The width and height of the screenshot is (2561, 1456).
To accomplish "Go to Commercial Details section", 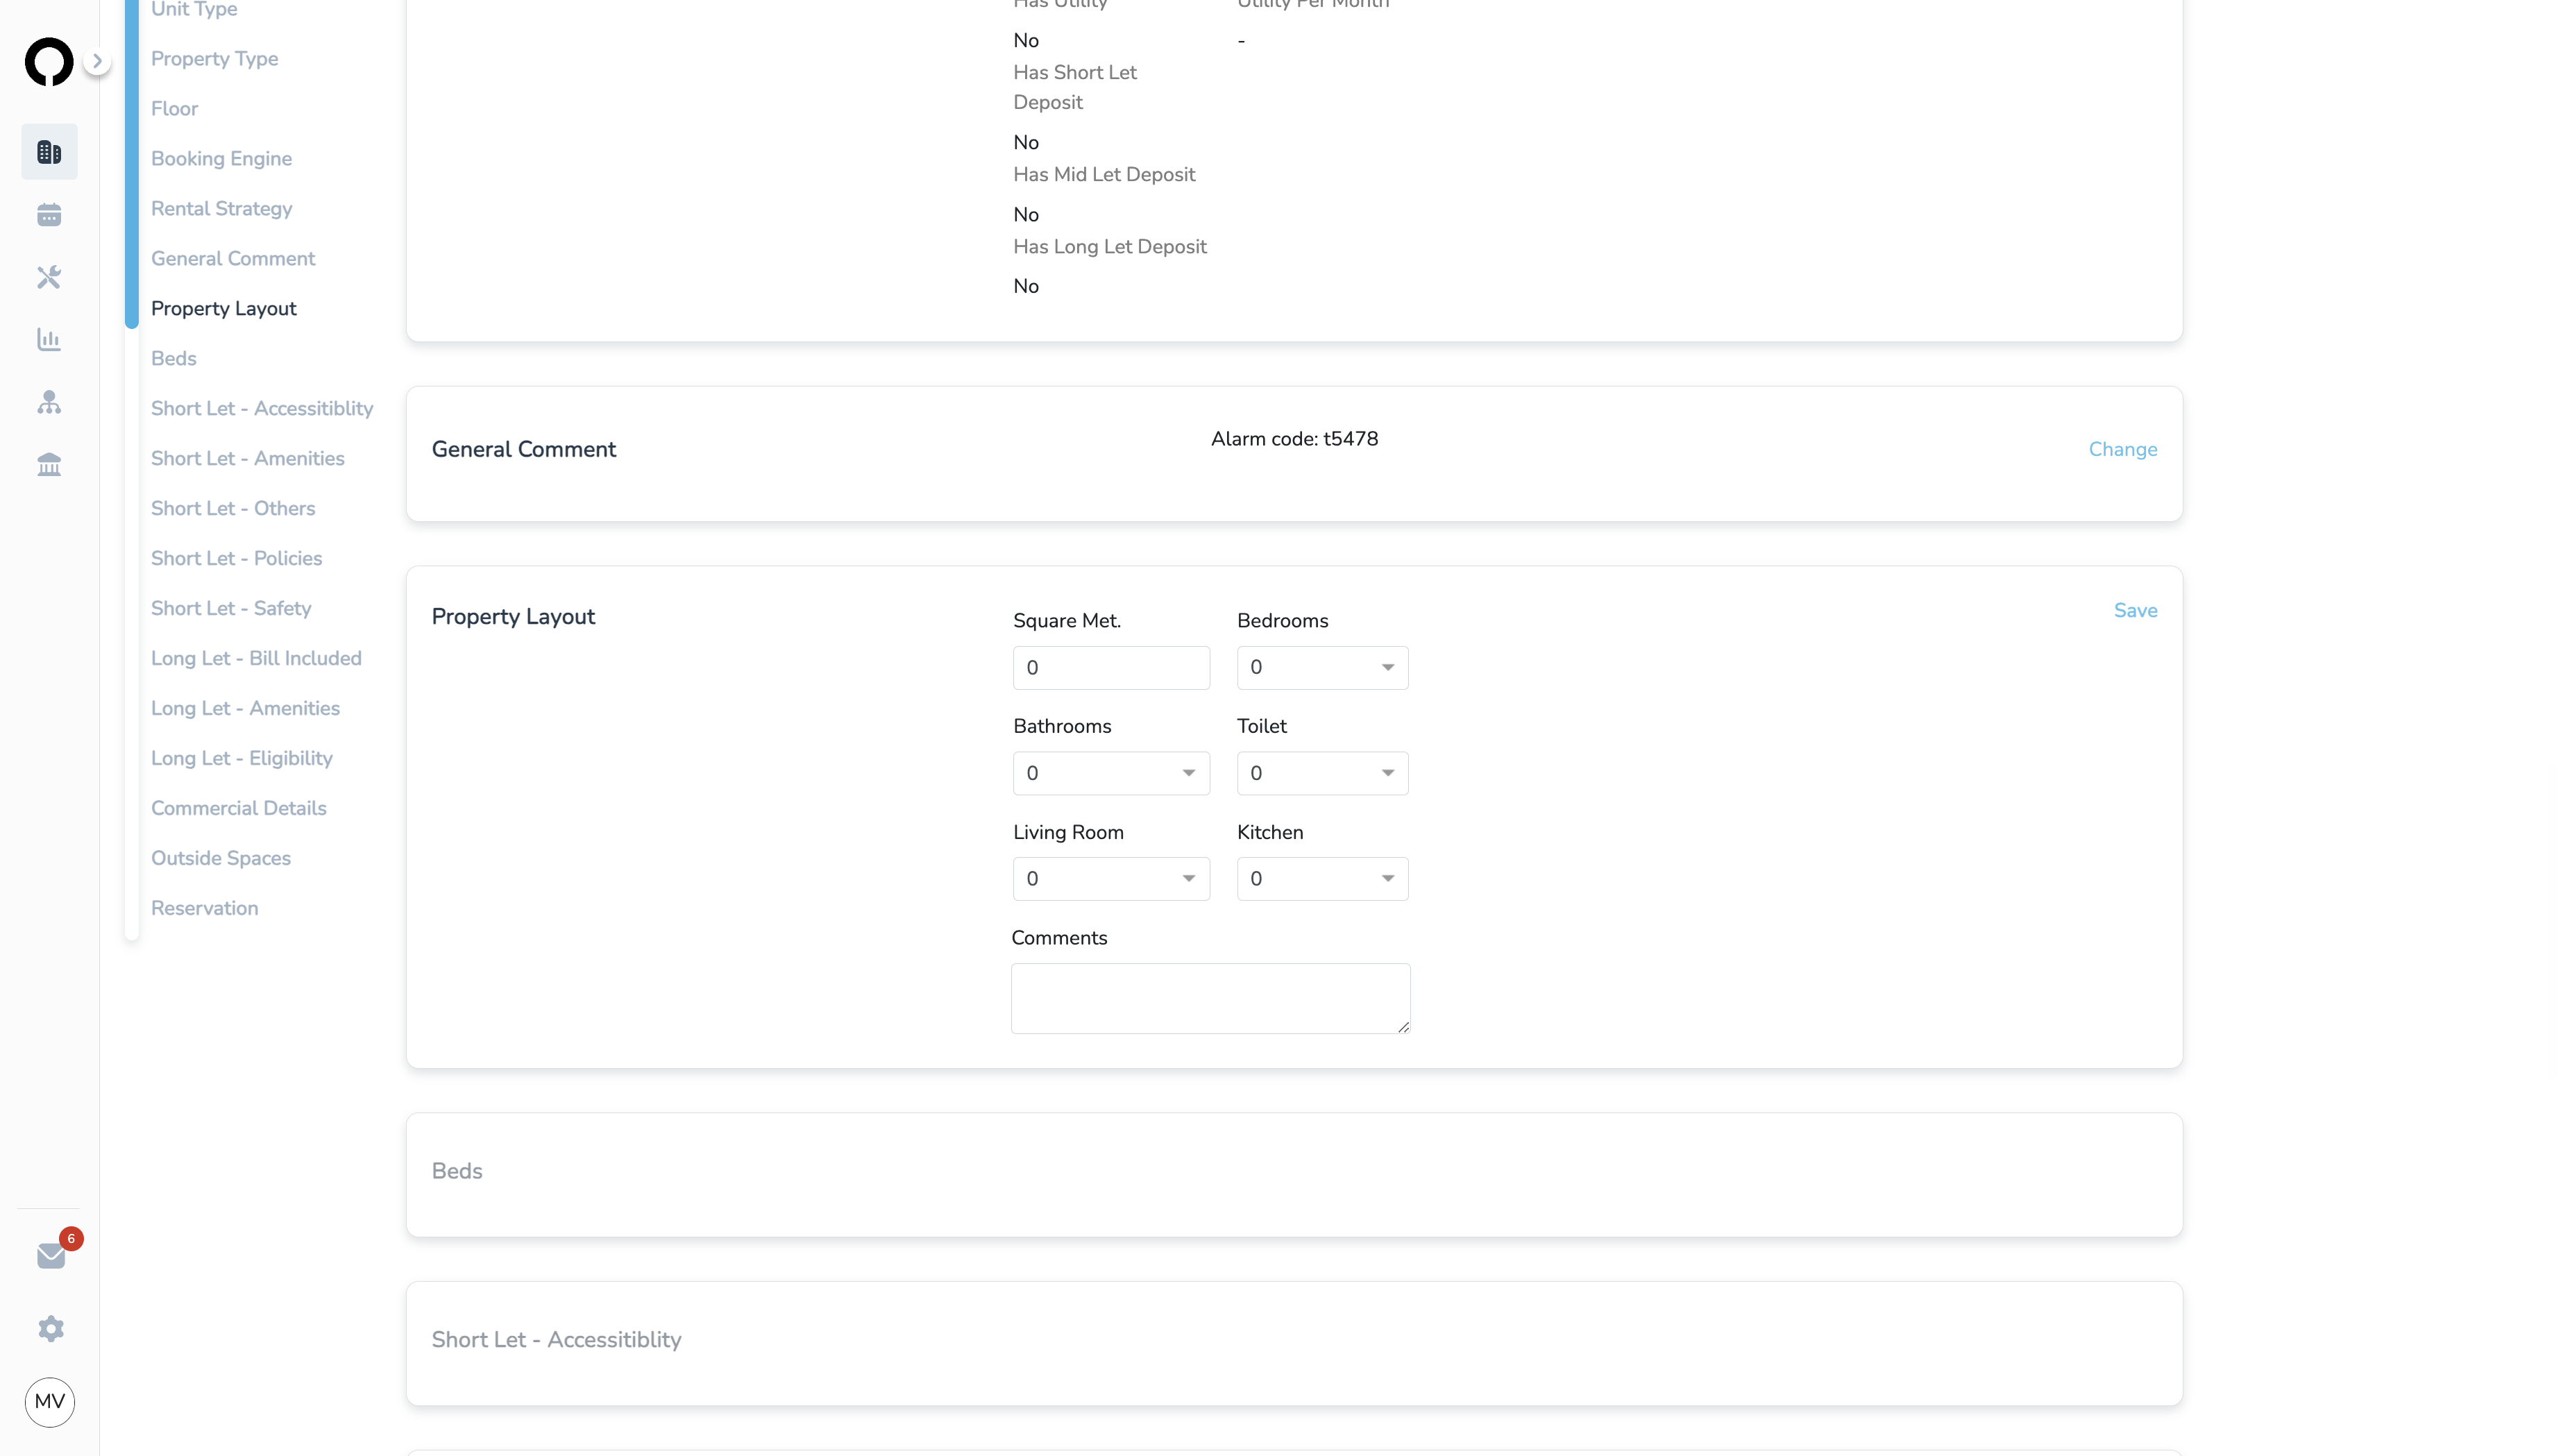I will coord(239,809).
